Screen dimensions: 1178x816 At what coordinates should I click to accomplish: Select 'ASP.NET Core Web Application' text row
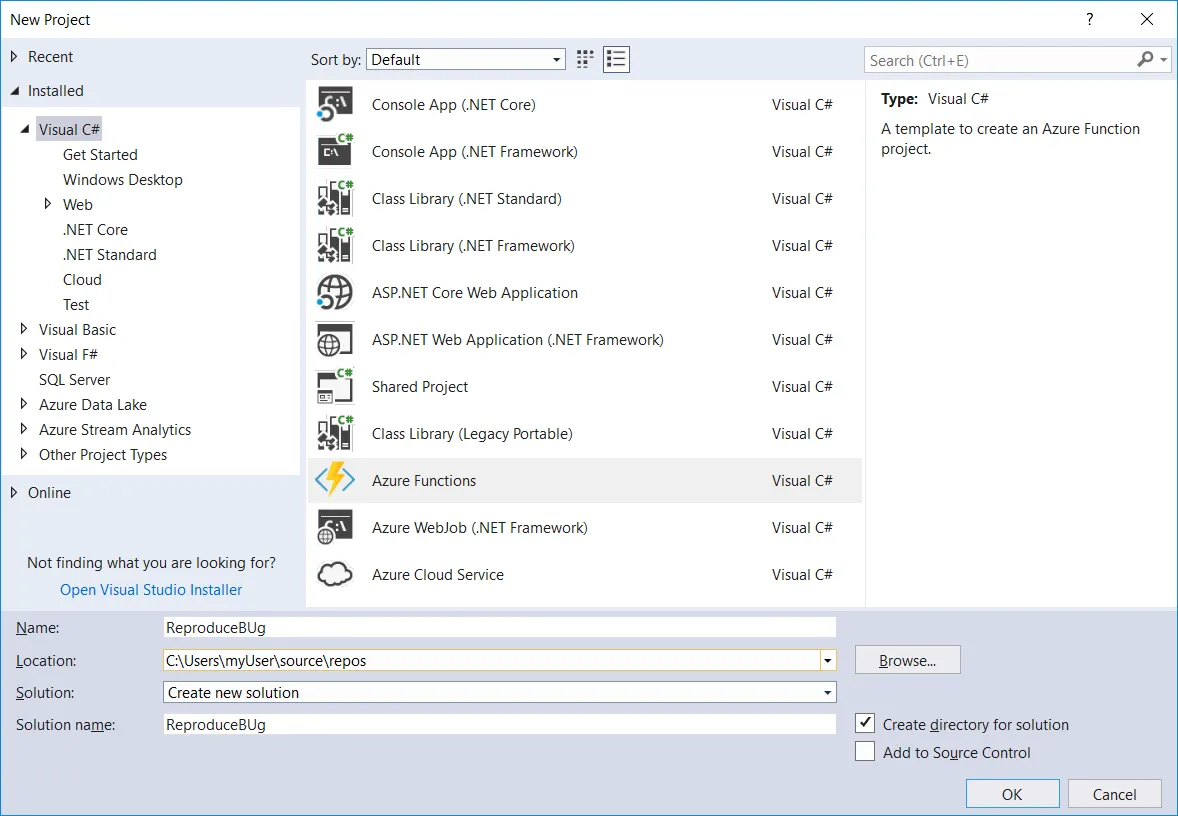pyautogui.click(x=475, y=293)
